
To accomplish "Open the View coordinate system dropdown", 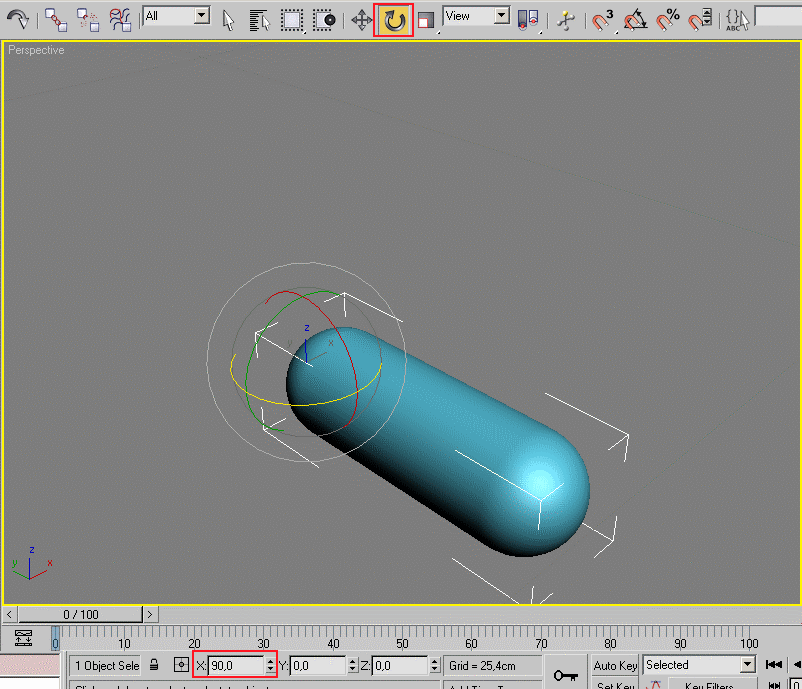I will coord(476,16).
